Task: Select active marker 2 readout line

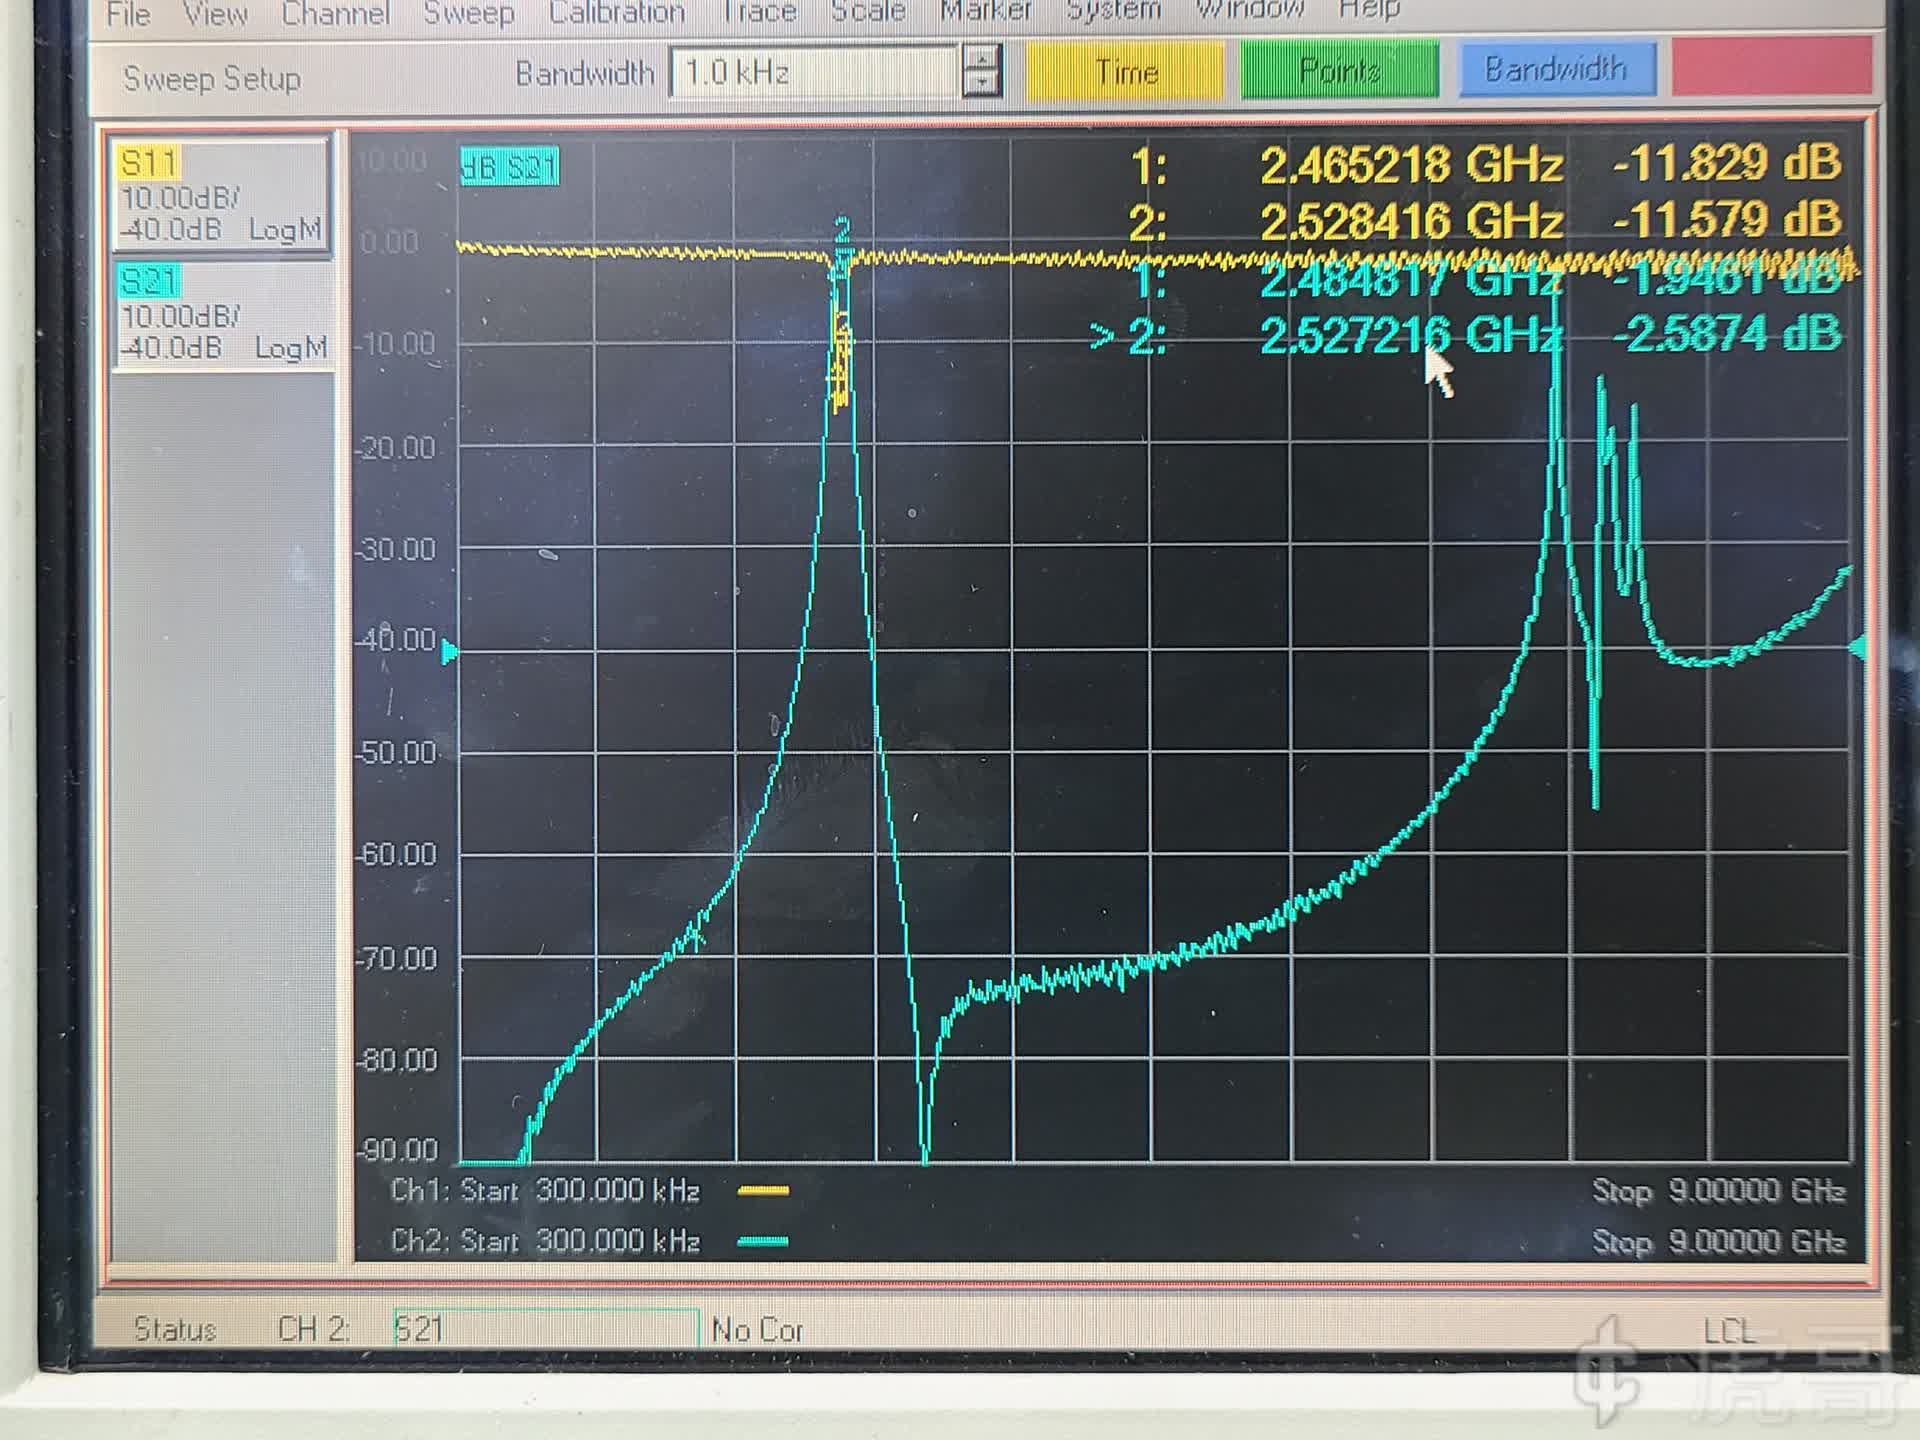Action: pyautogui.click(x=1465, y=335)
